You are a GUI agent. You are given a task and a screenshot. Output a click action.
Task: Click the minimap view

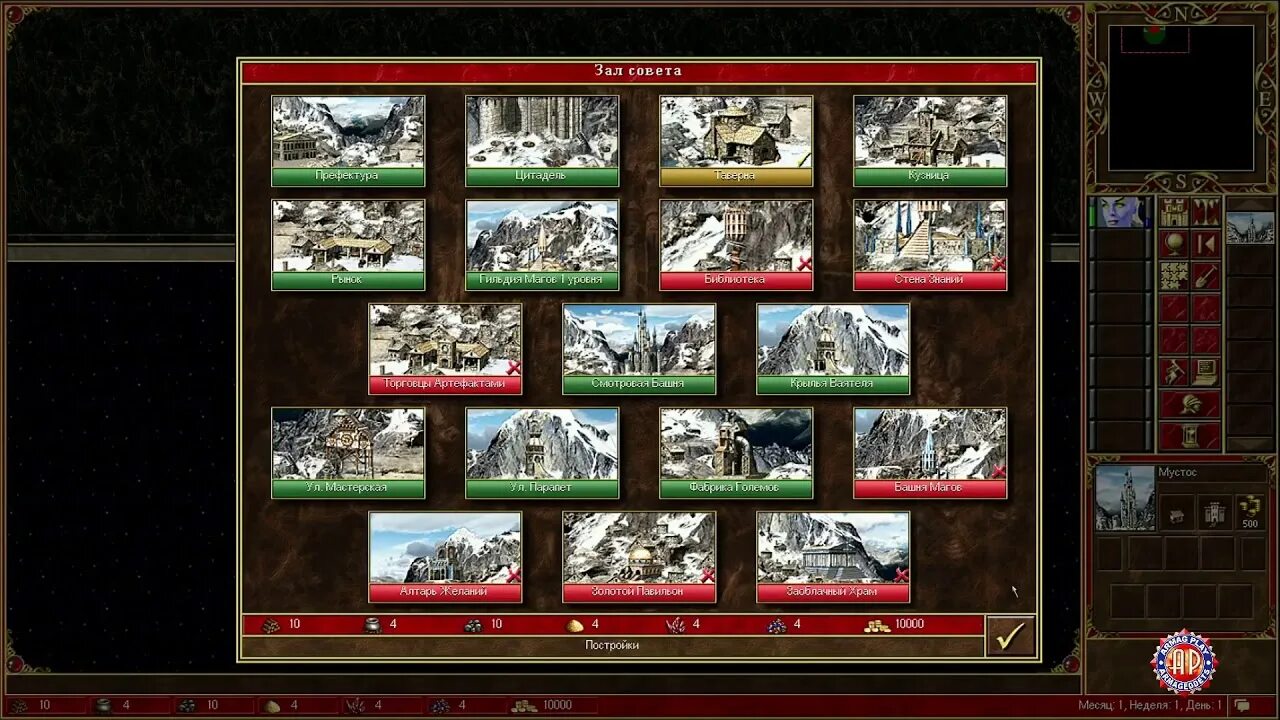pos(1181,98)
